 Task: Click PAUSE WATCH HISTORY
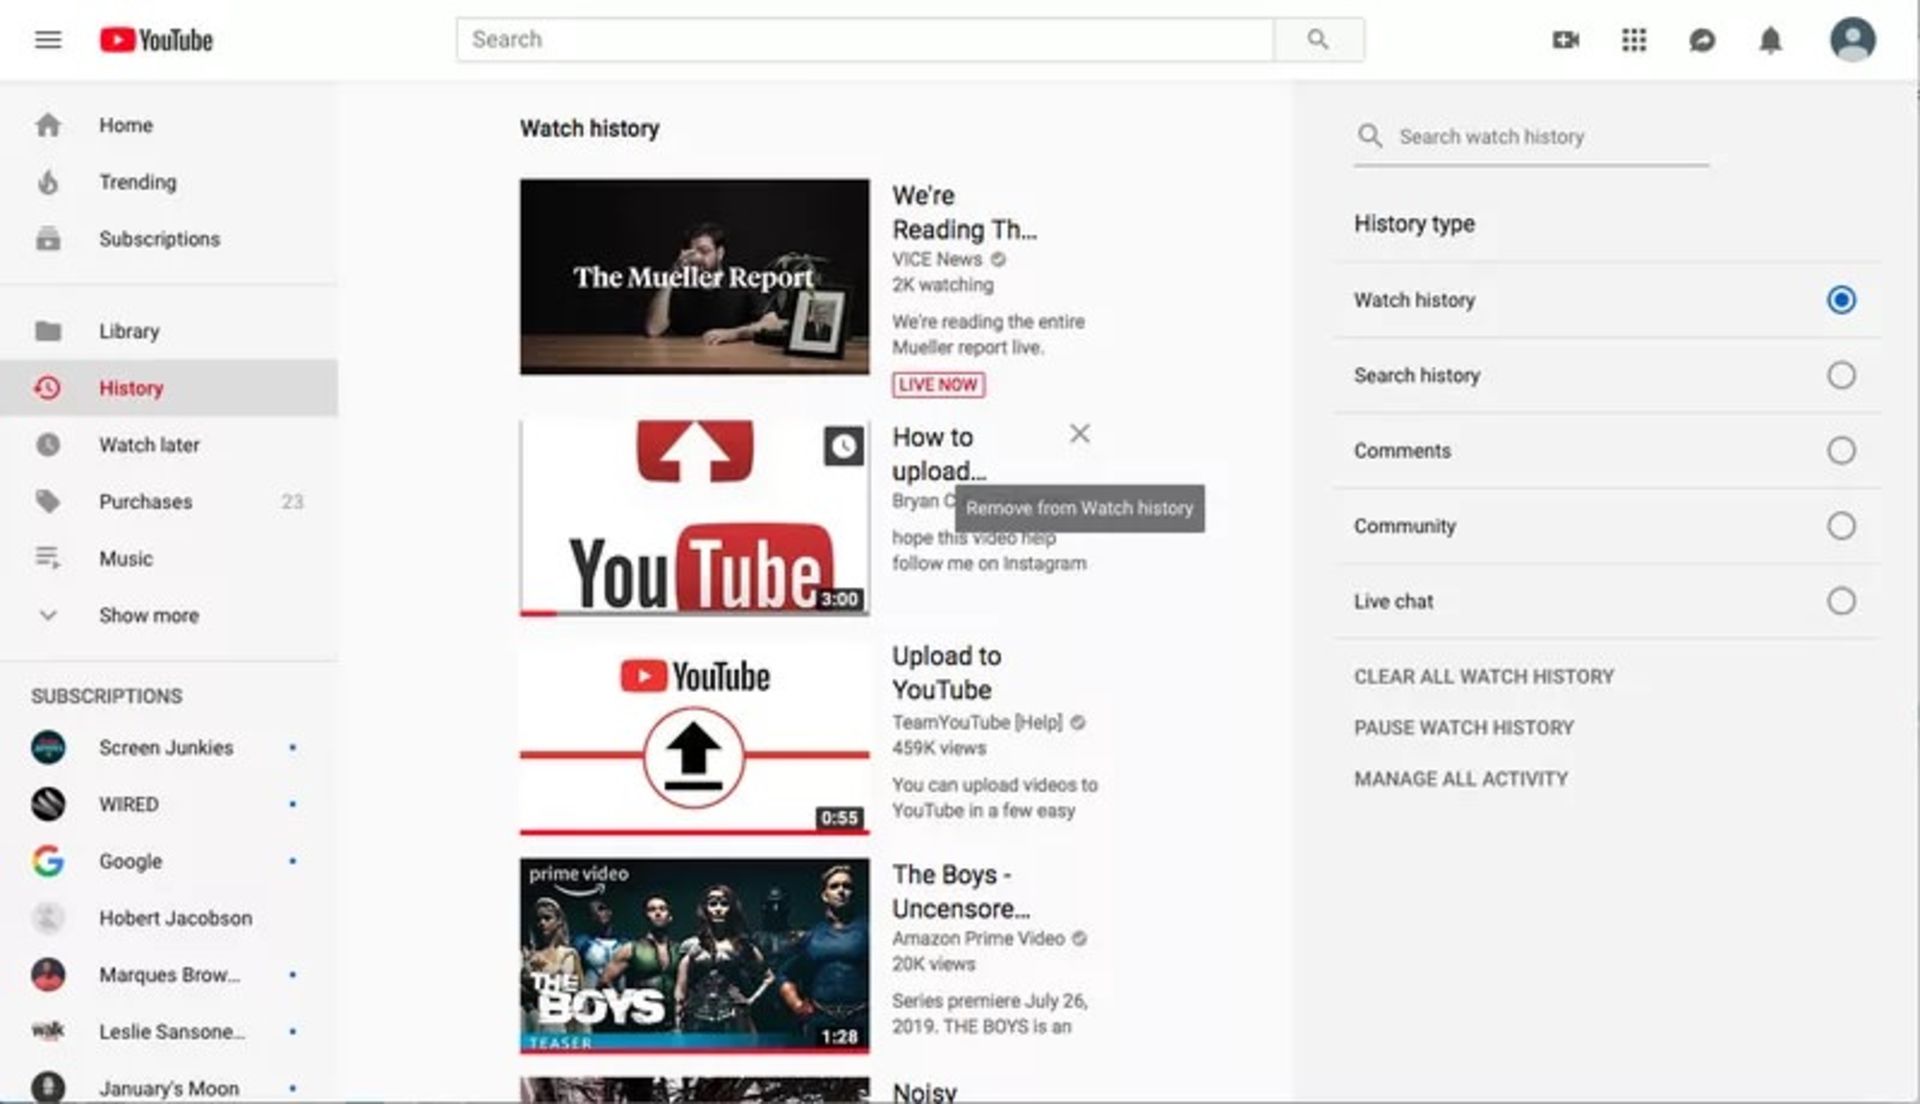[1464, 728]
